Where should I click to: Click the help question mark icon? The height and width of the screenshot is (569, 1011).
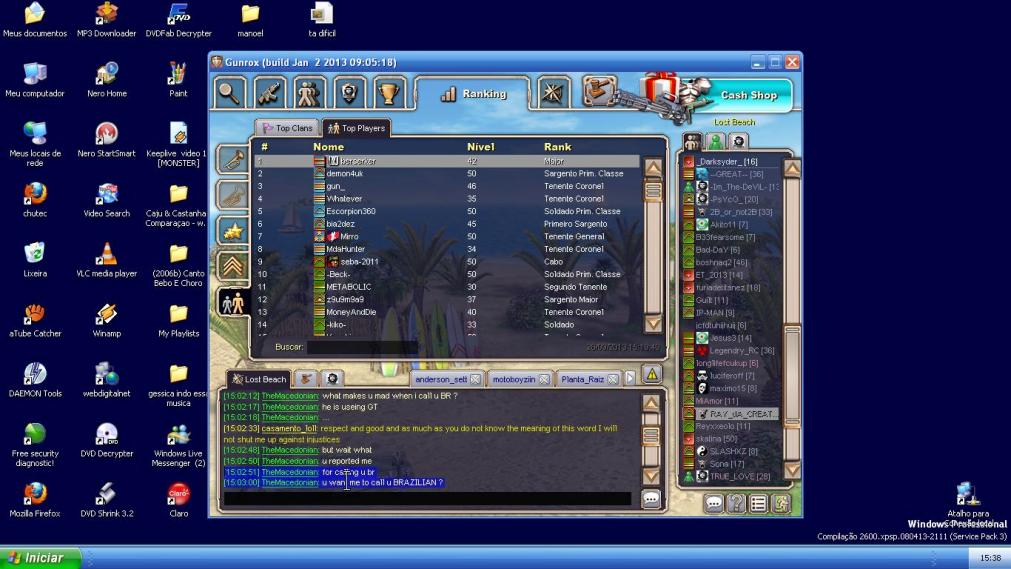736,504
